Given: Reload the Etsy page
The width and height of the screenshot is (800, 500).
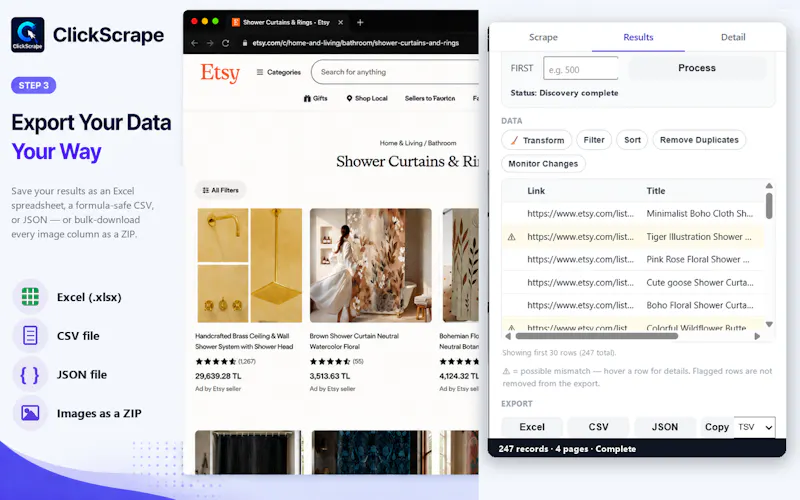Looking at the screenshot, I should click(x=226, y=43).
